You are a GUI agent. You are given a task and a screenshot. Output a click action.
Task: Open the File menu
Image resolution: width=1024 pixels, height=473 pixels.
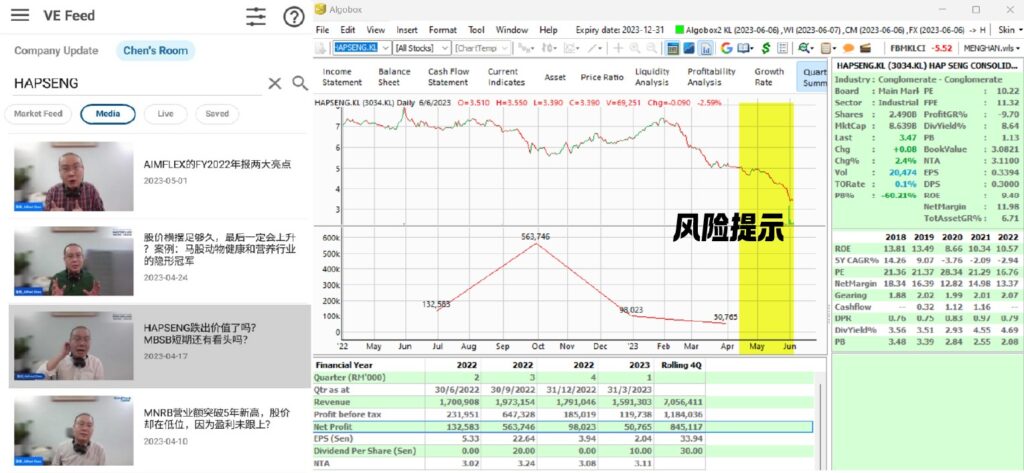pyautogui.click(x=323, y=30)
